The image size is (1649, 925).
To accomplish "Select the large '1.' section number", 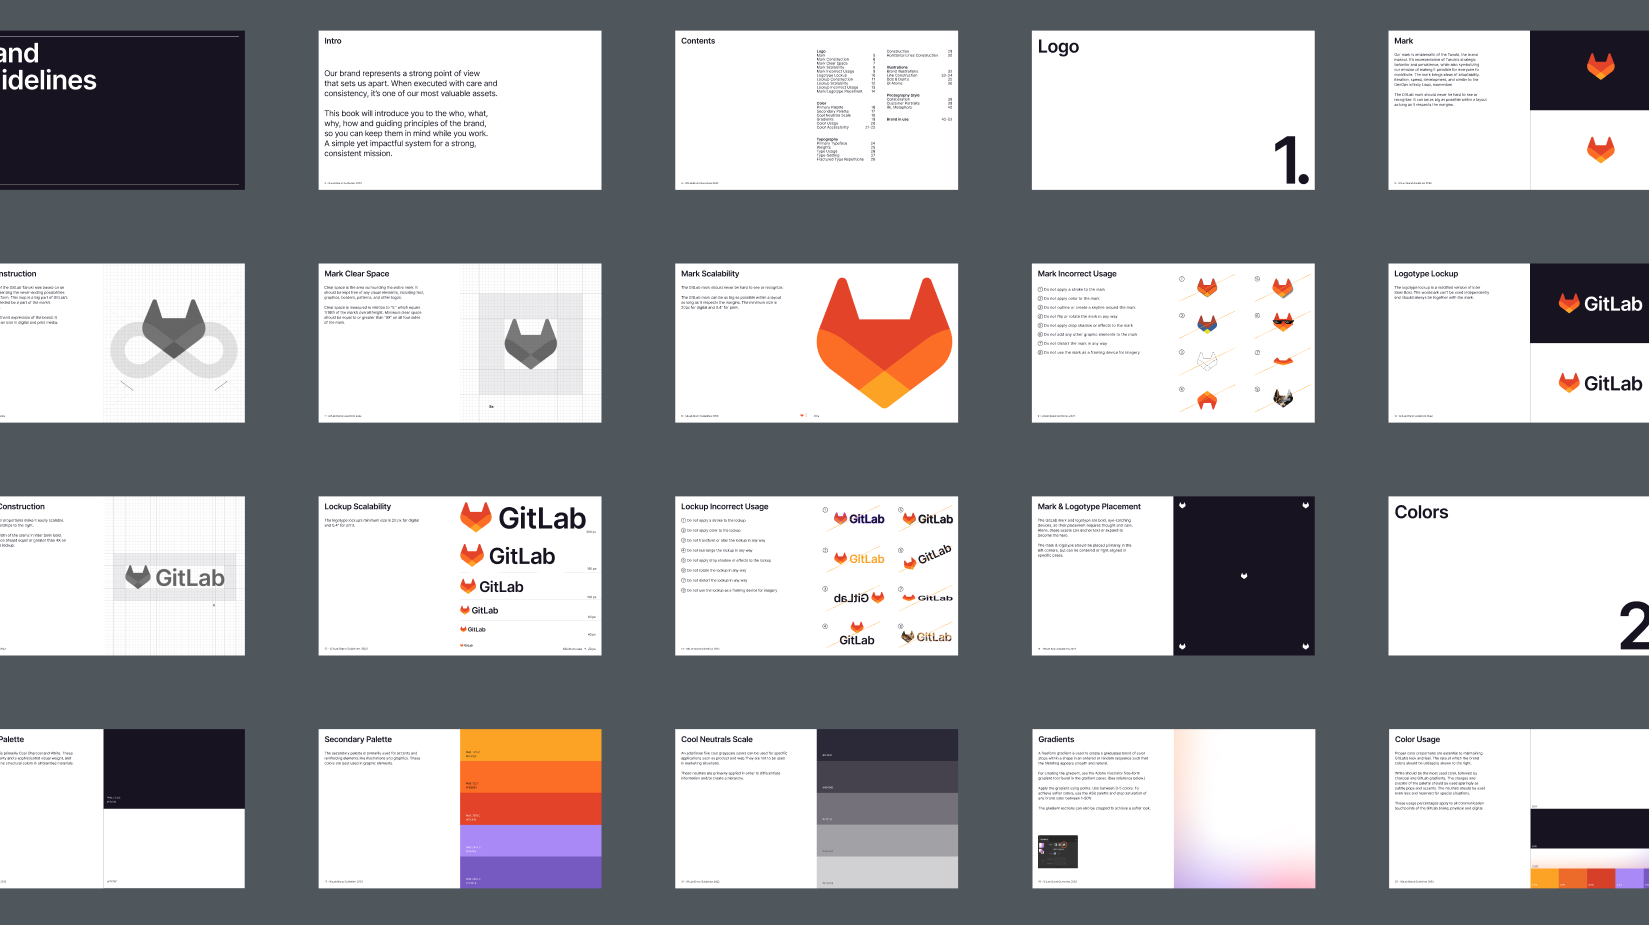I will (x=1291, y=161).
